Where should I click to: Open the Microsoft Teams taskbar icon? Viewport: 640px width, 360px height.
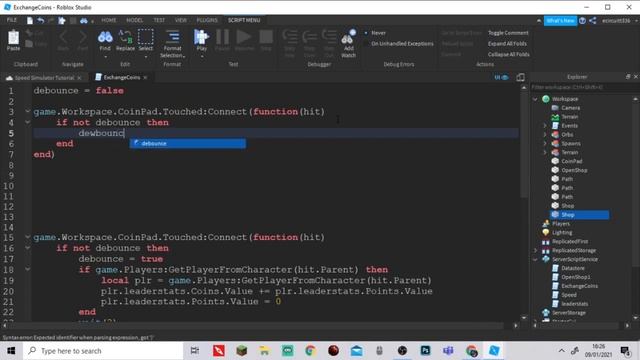[448, 351]
